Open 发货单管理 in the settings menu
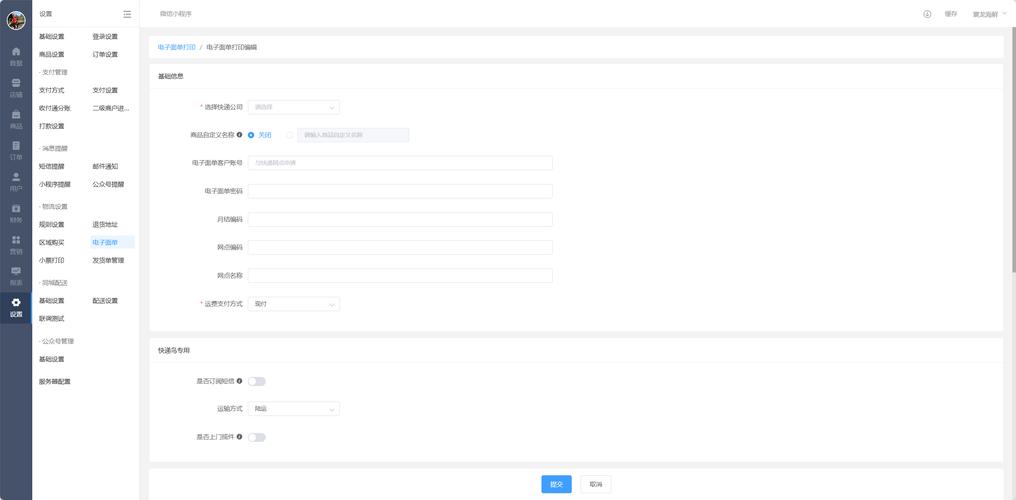Screen dimensions: 1016x500 pyautogui.click(x=108, y=260)
